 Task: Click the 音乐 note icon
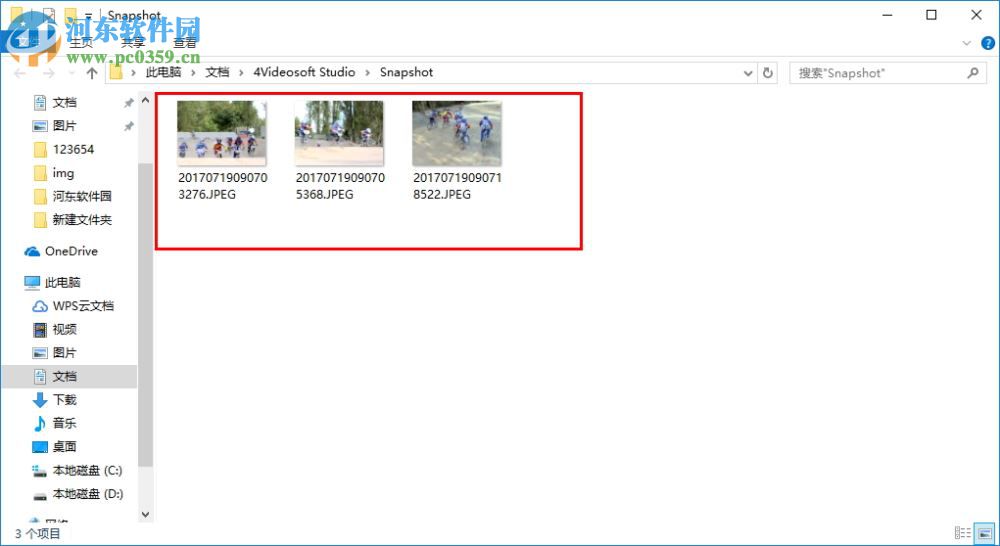[x=40, y=424]
